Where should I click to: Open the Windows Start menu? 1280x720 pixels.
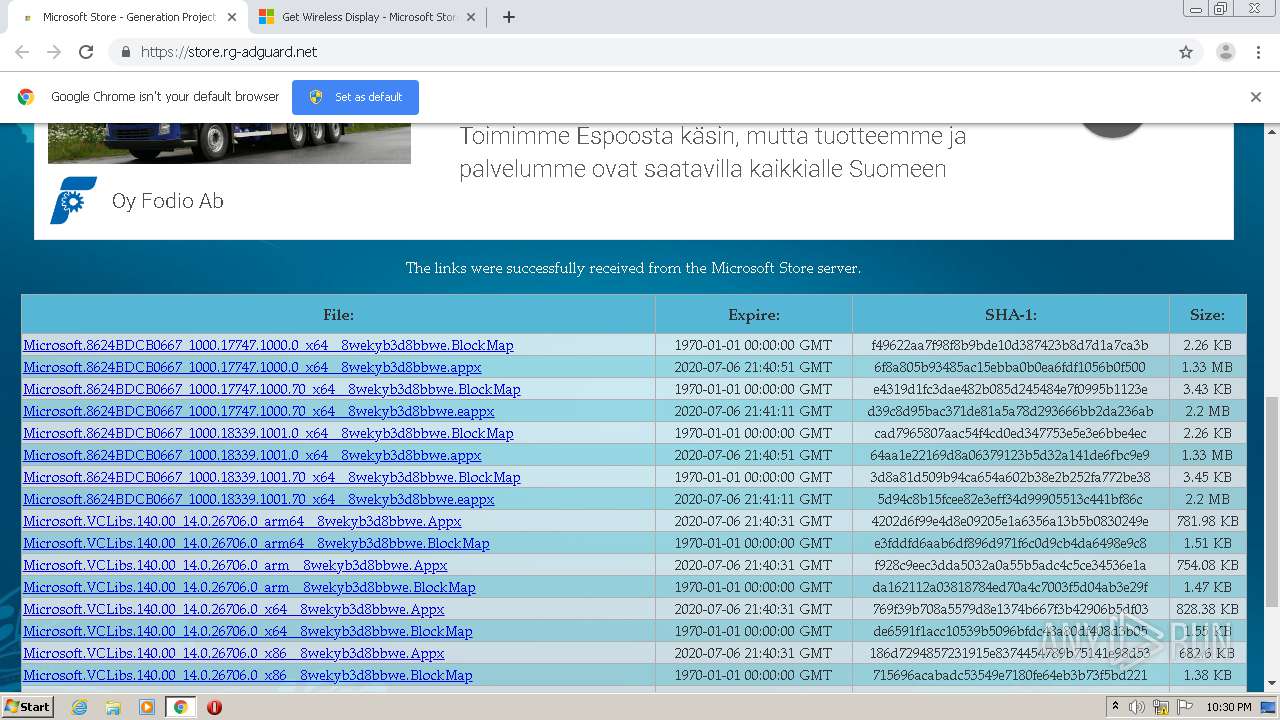point(28,706)
